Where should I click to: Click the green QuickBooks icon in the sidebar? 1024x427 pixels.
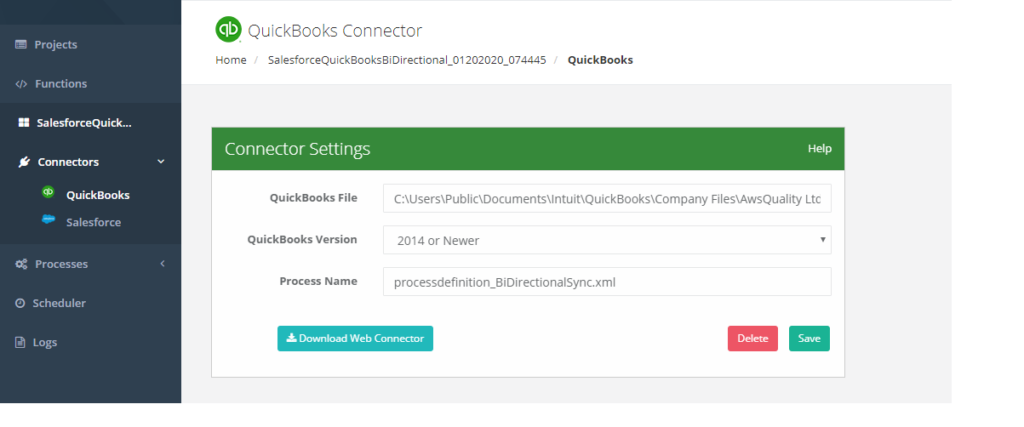point(47,194)
